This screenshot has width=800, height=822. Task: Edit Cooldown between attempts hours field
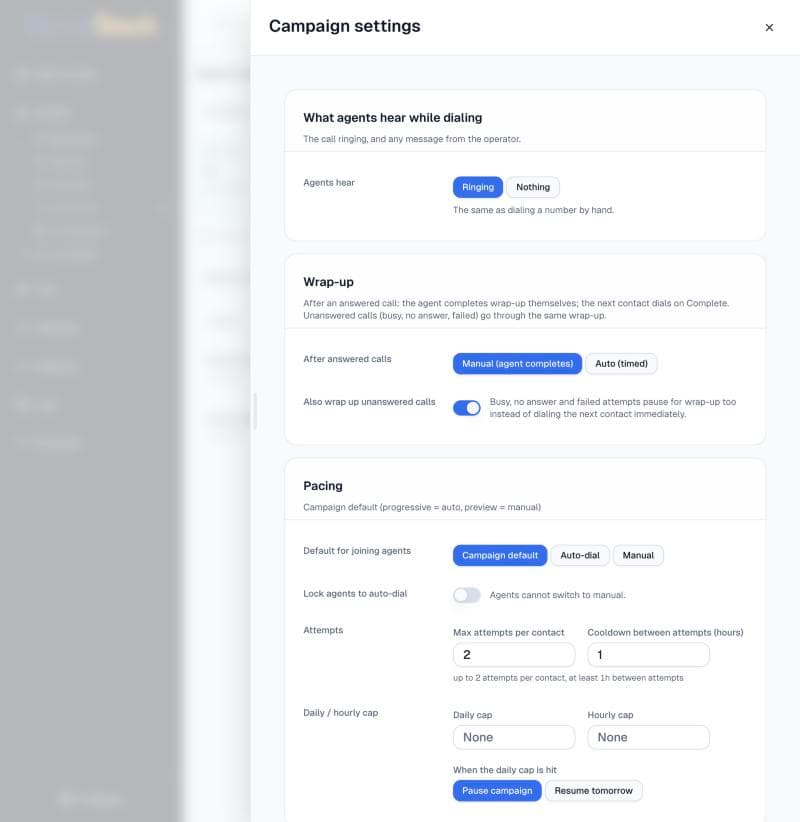pyautogui.click(x=648, y=655)
